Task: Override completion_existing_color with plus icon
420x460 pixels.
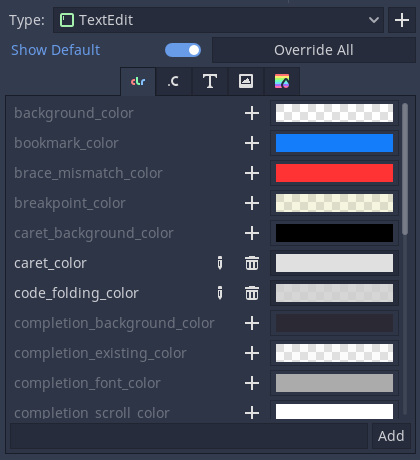Action: pyautogui.click(x=252, y=353)
